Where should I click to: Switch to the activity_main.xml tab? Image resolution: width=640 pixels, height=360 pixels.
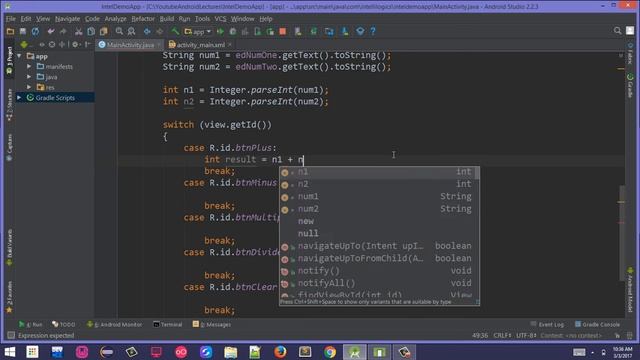200,45
